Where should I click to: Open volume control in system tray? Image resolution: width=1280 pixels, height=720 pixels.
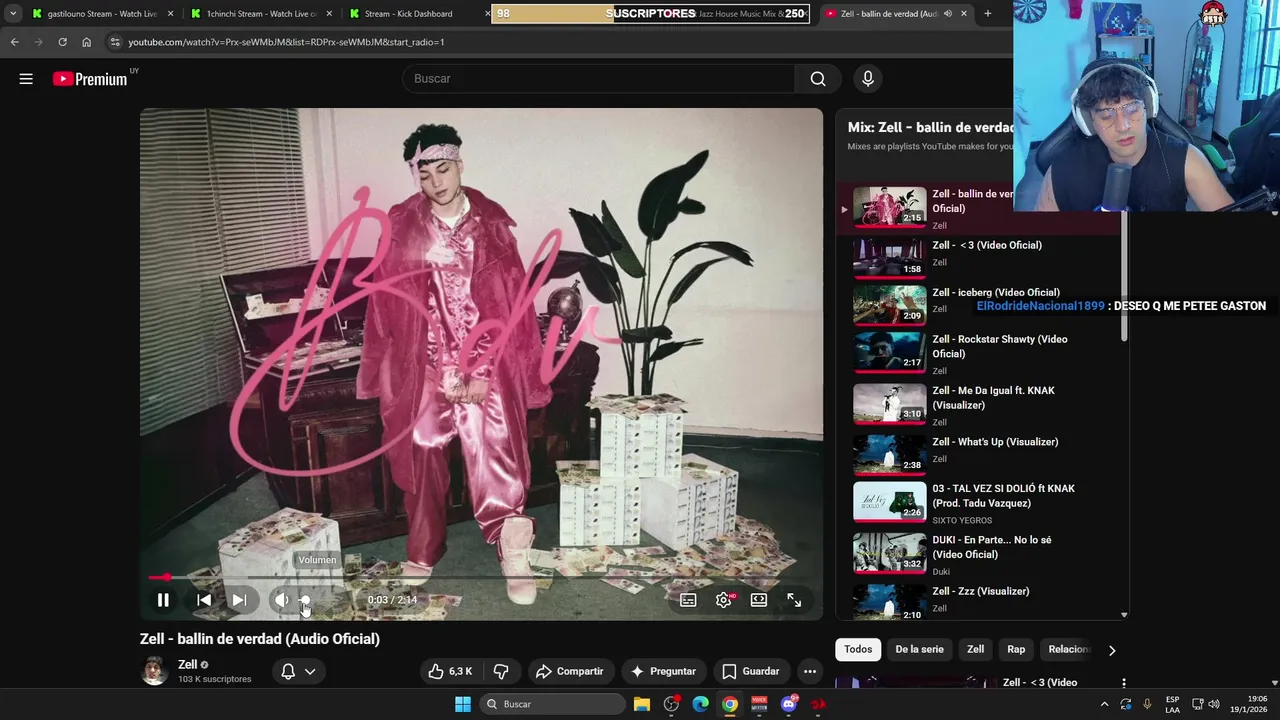tap(1214, 704)
